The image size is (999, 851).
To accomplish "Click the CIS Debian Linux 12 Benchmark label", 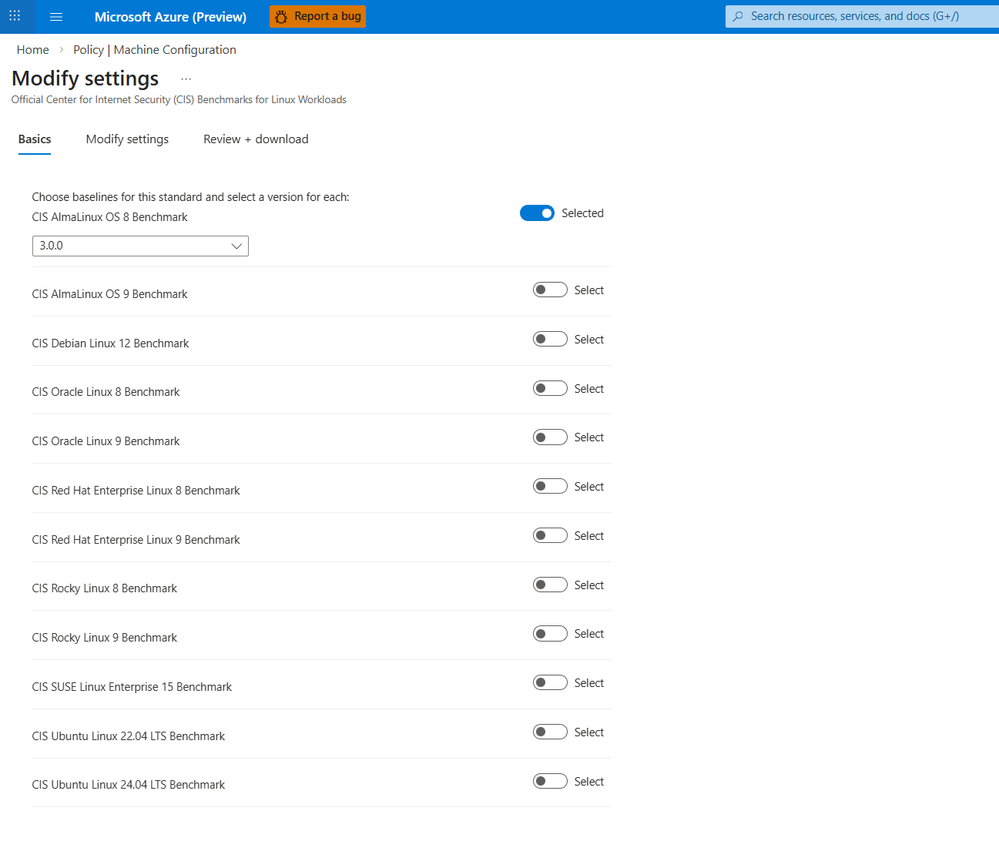I will click(110, 343).
